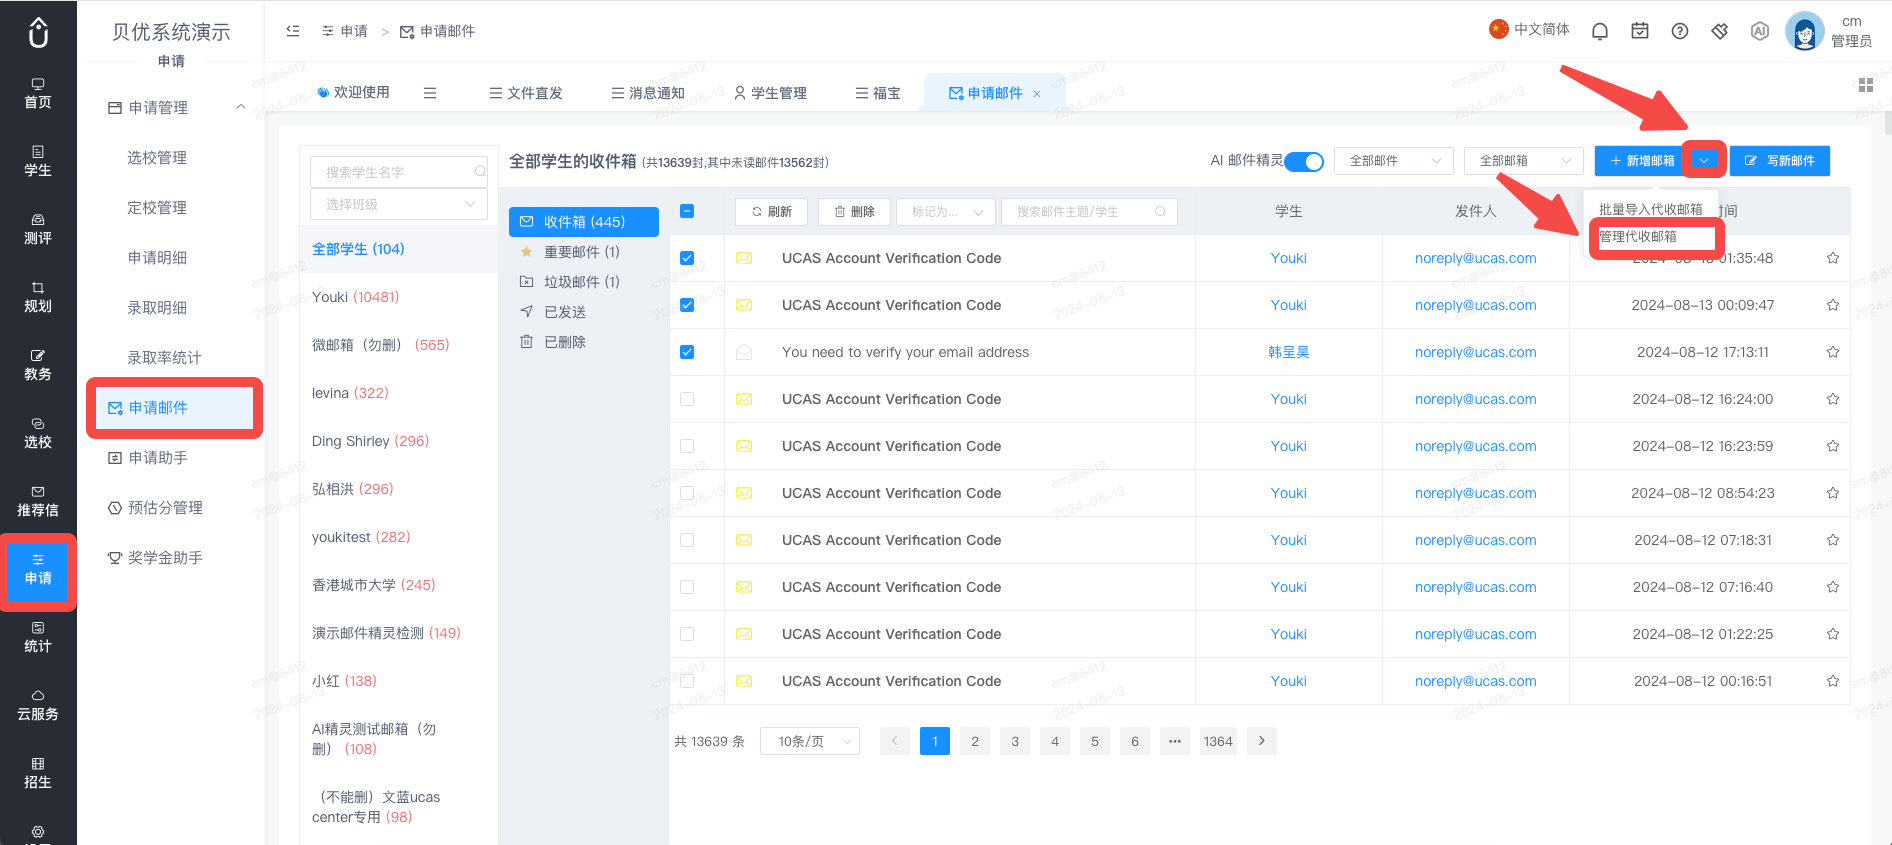Image resolution: width=1892 pixels, height=845 pixels.
Task: Click the 写新邮件 button
Action: click(1780, 161)
